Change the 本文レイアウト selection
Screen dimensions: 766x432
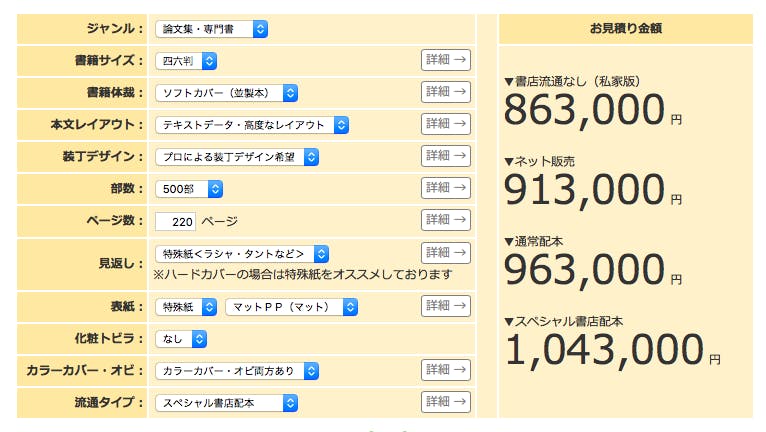[252, 125]
